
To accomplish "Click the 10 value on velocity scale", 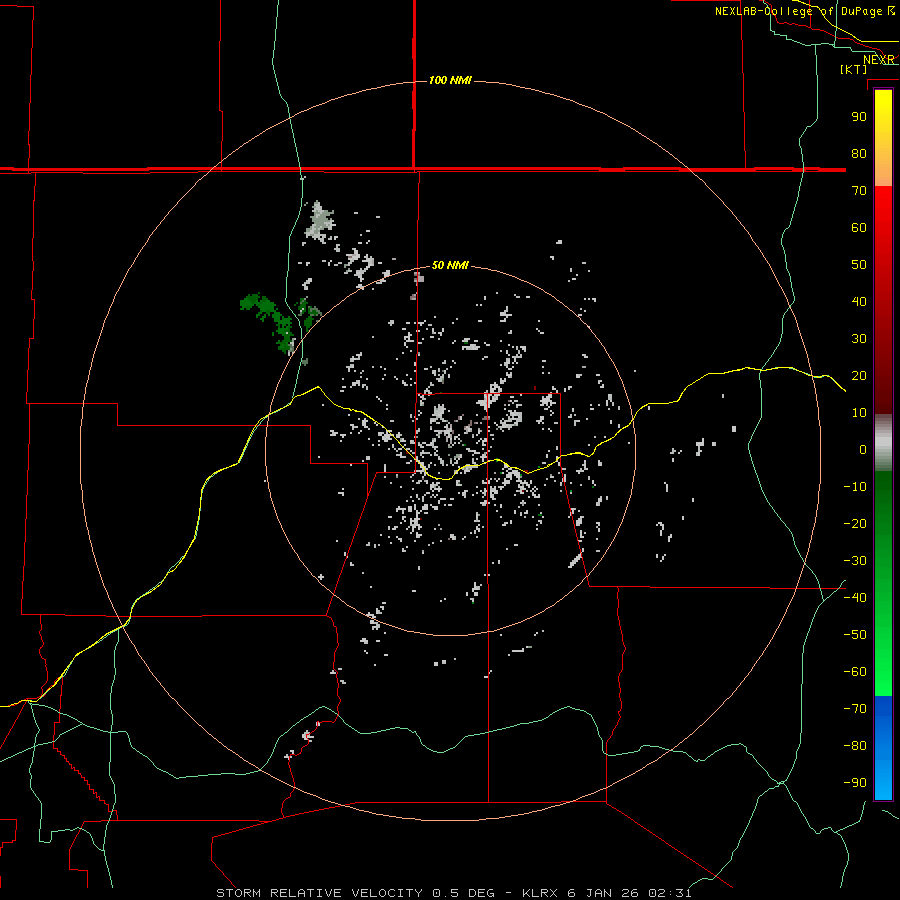I will coord(859,413).
